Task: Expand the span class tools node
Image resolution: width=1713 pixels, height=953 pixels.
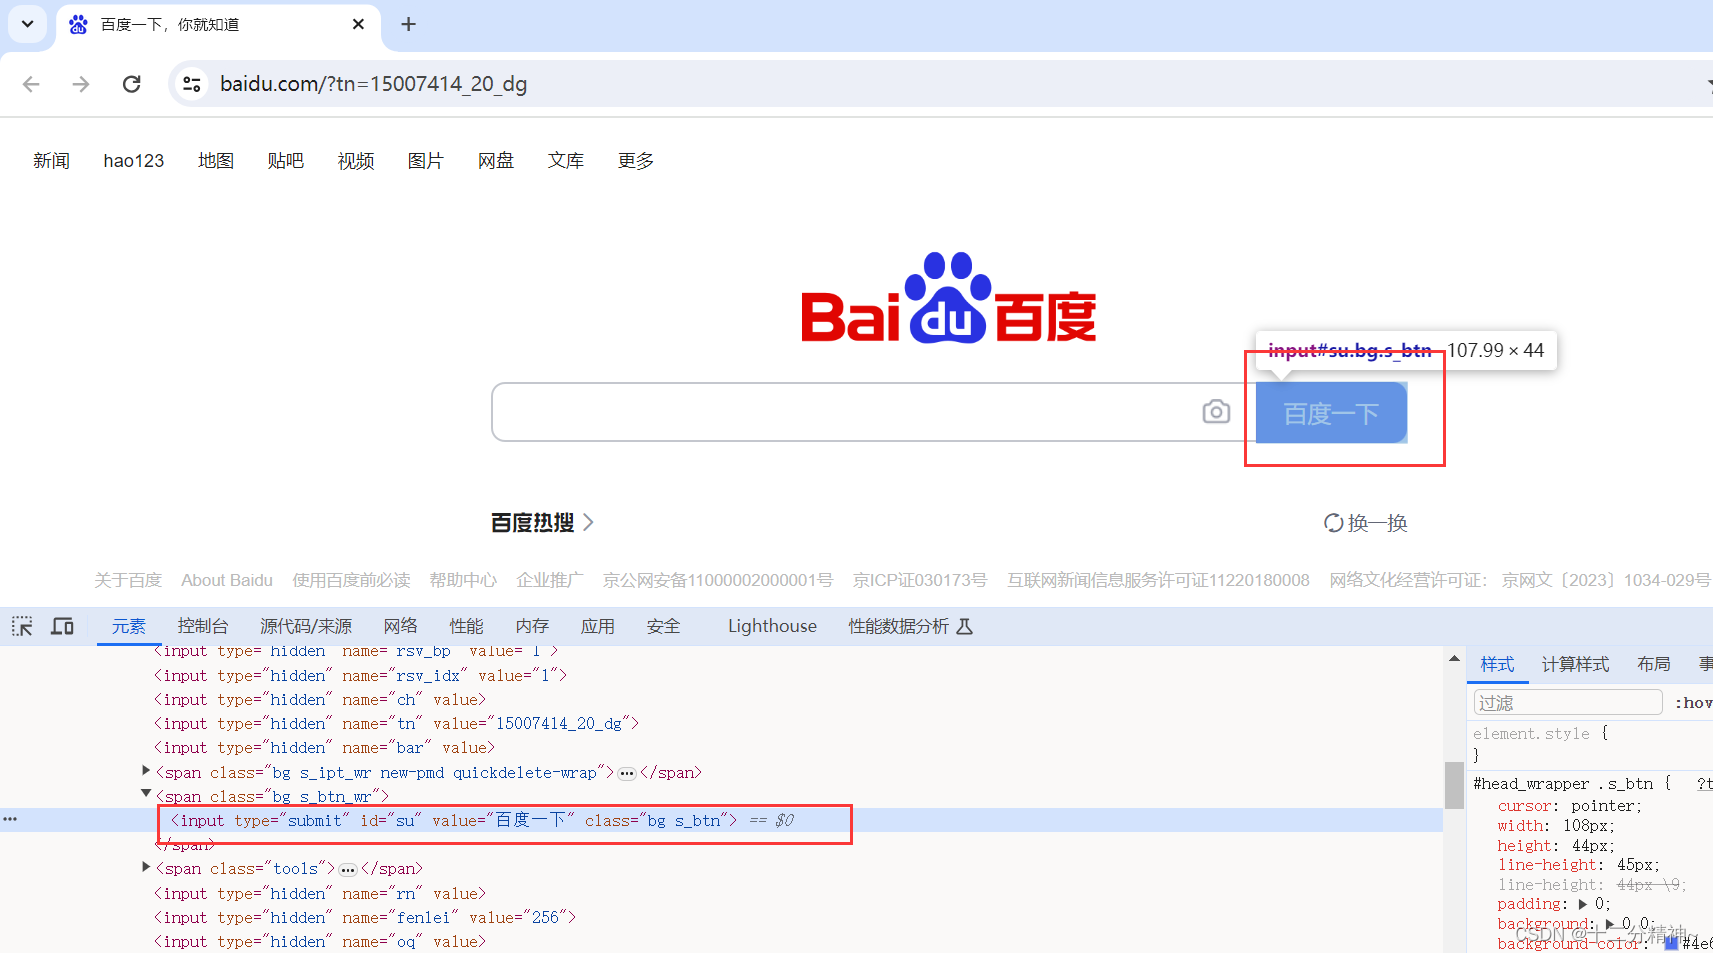Action: [146, 867]
